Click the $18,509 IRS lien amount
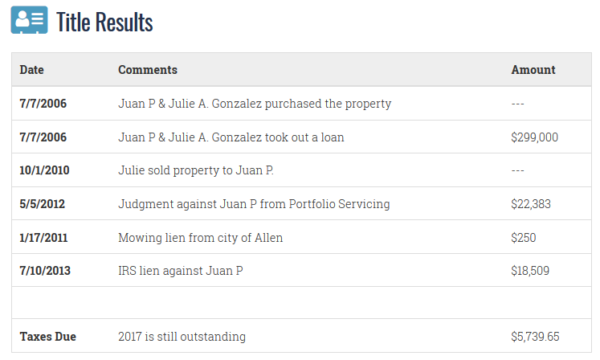The height and width of the screenshot is (360, 600). point(530,270)
